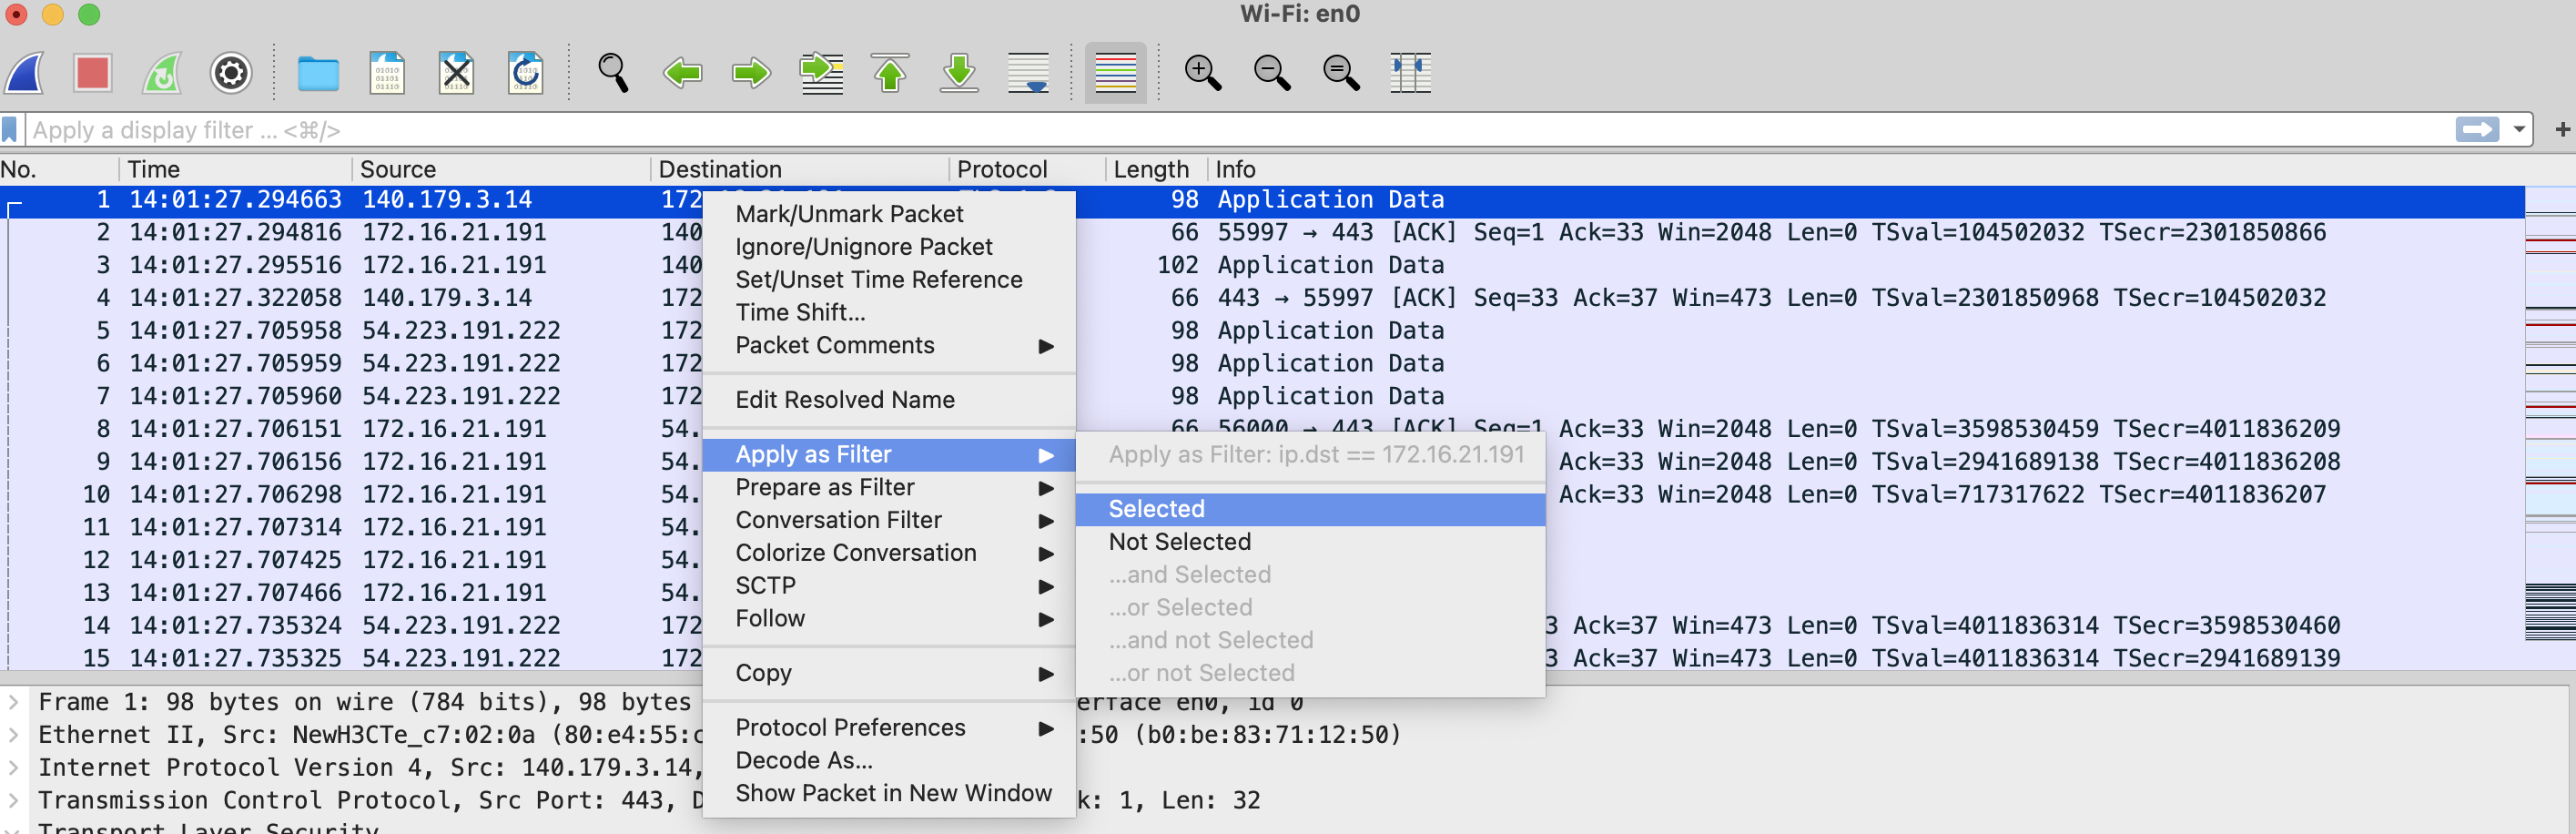Reset text to normal size
Viewport: 2576px width, 834px height.
point(1341,72)
